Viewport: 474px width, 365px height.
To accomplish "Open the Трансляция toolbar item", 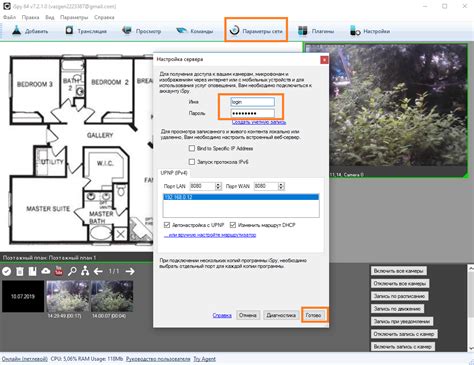I will [x=86, y=31].
